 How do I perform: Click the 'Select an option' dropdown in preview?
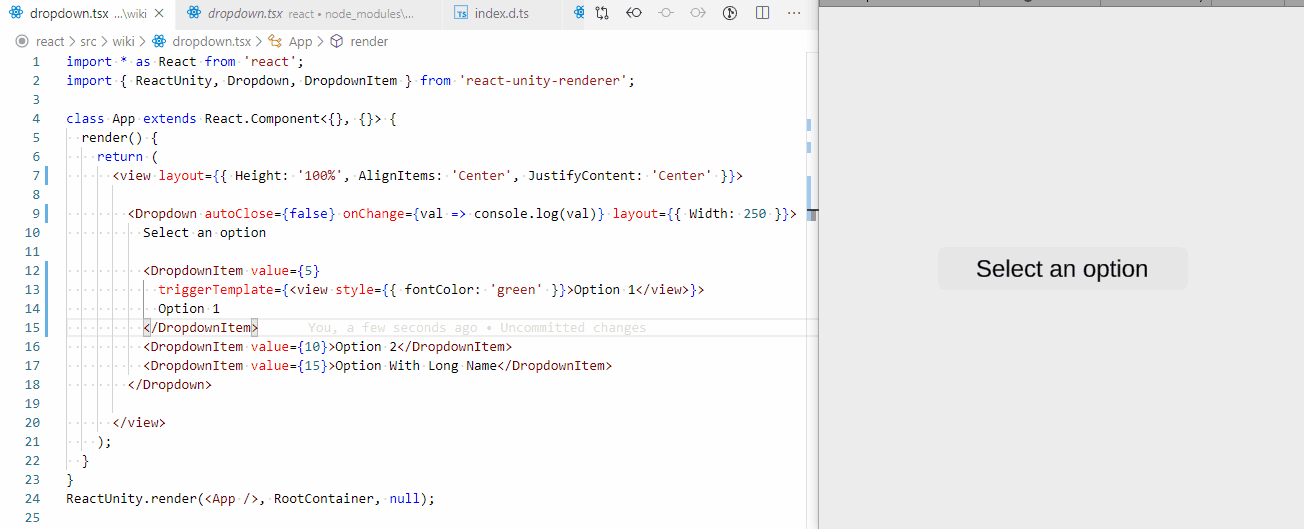click(1062, 269)
